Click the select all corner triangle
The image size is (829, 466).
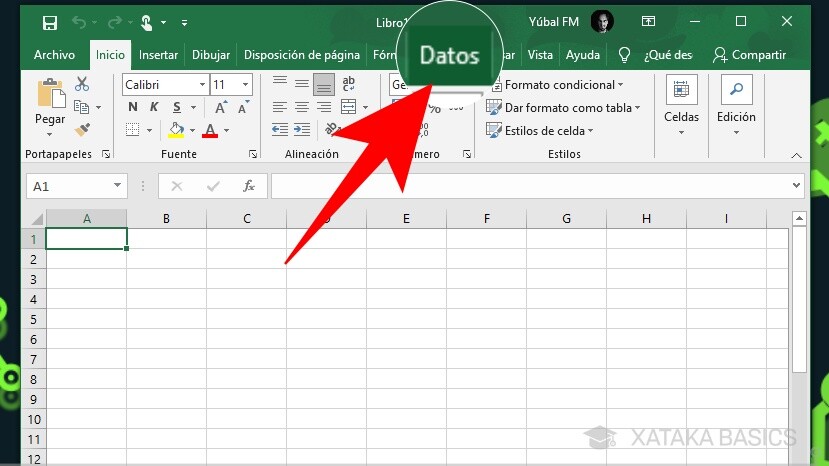click(36, 219)
